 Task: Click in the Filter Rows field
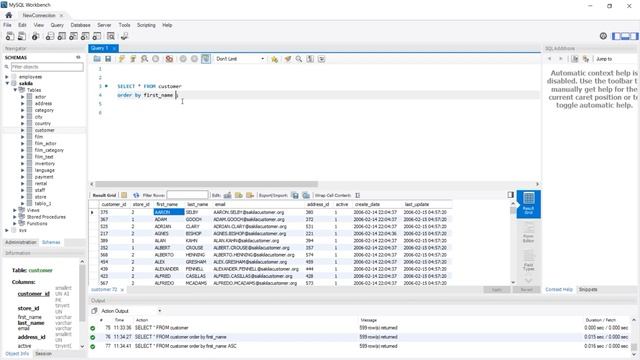[187, 195]
